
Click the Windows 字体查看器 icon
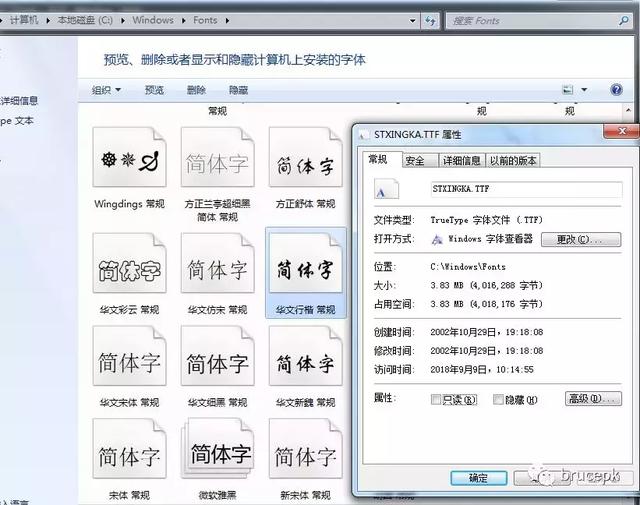coord(437,239)
